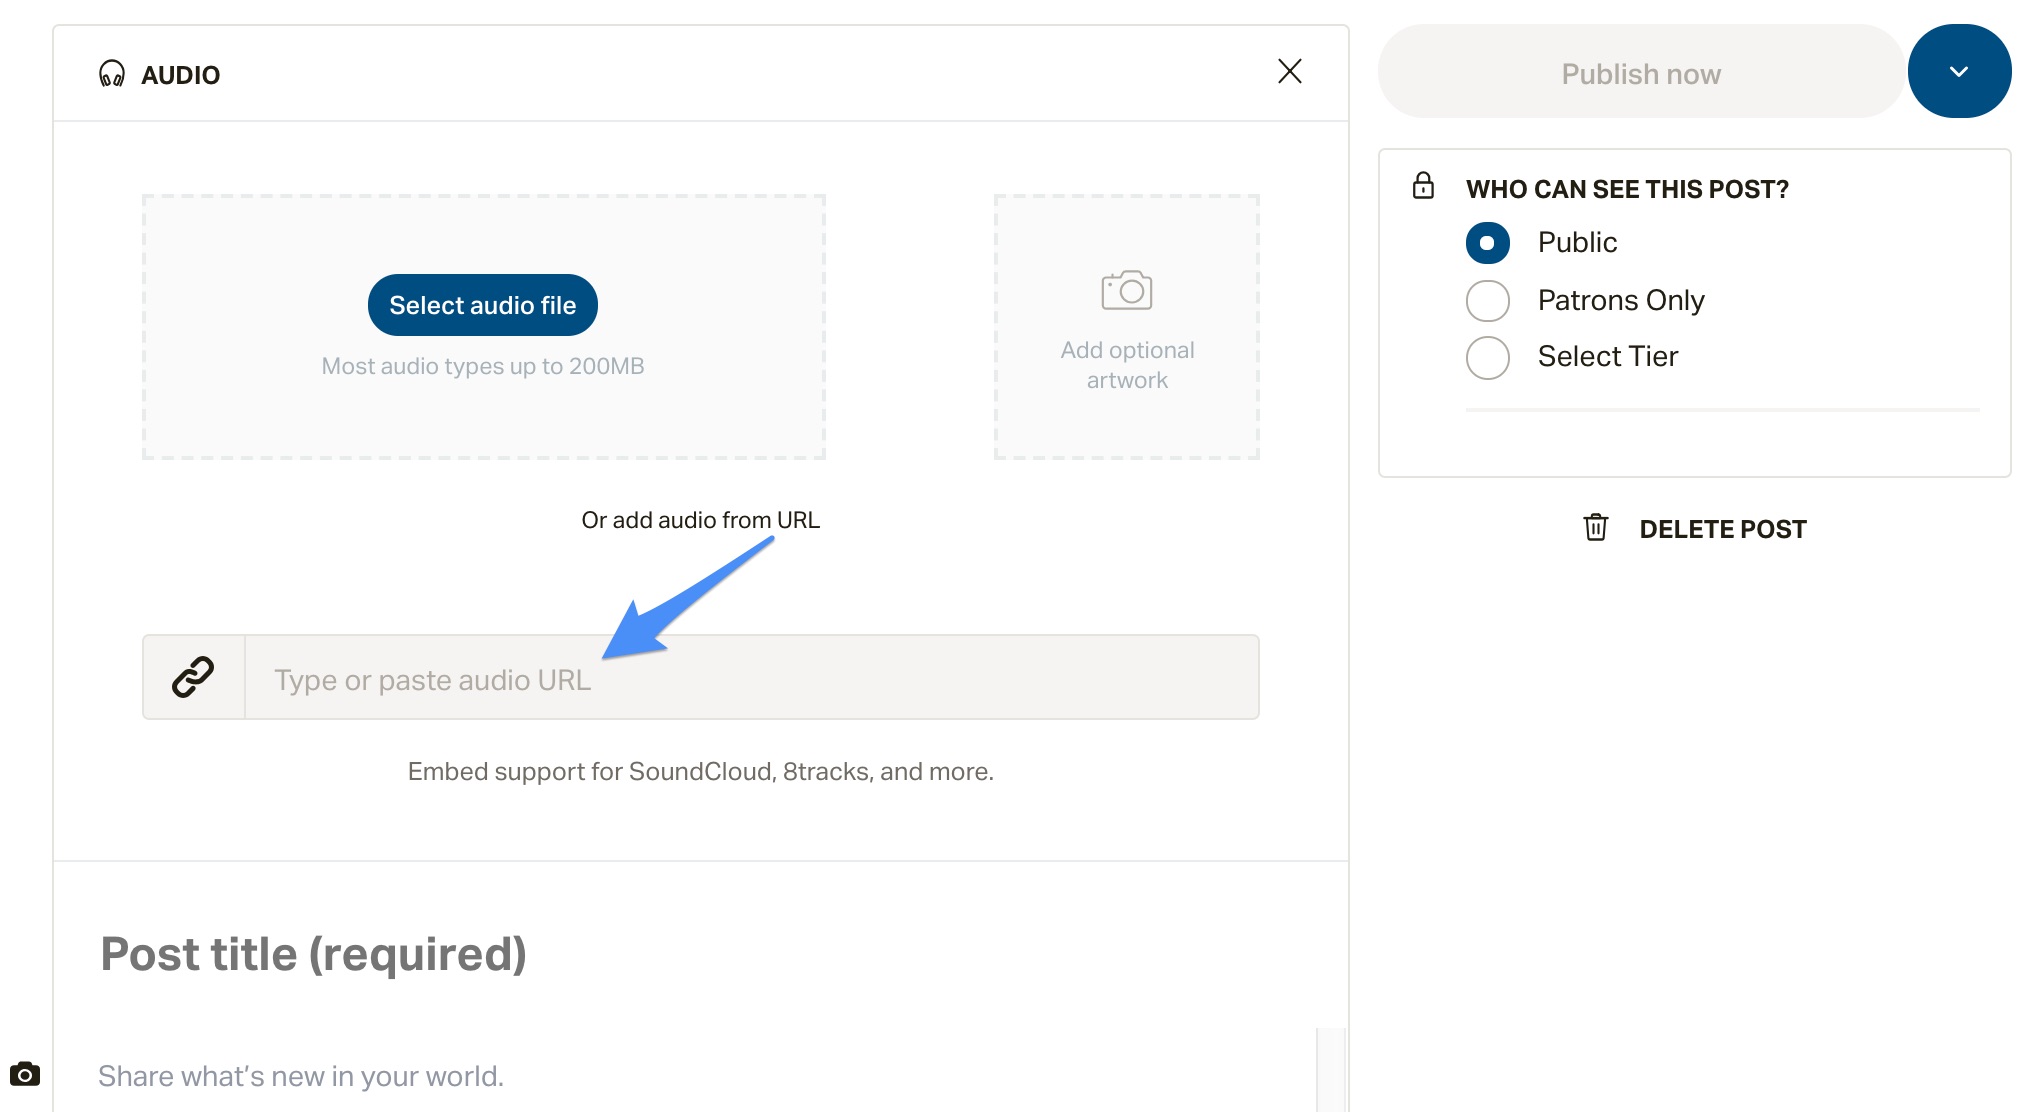Click the lock icon next to visibility heading
The width and height of the screenshot is (2044, 1112).
click(x=1423, y=186)
